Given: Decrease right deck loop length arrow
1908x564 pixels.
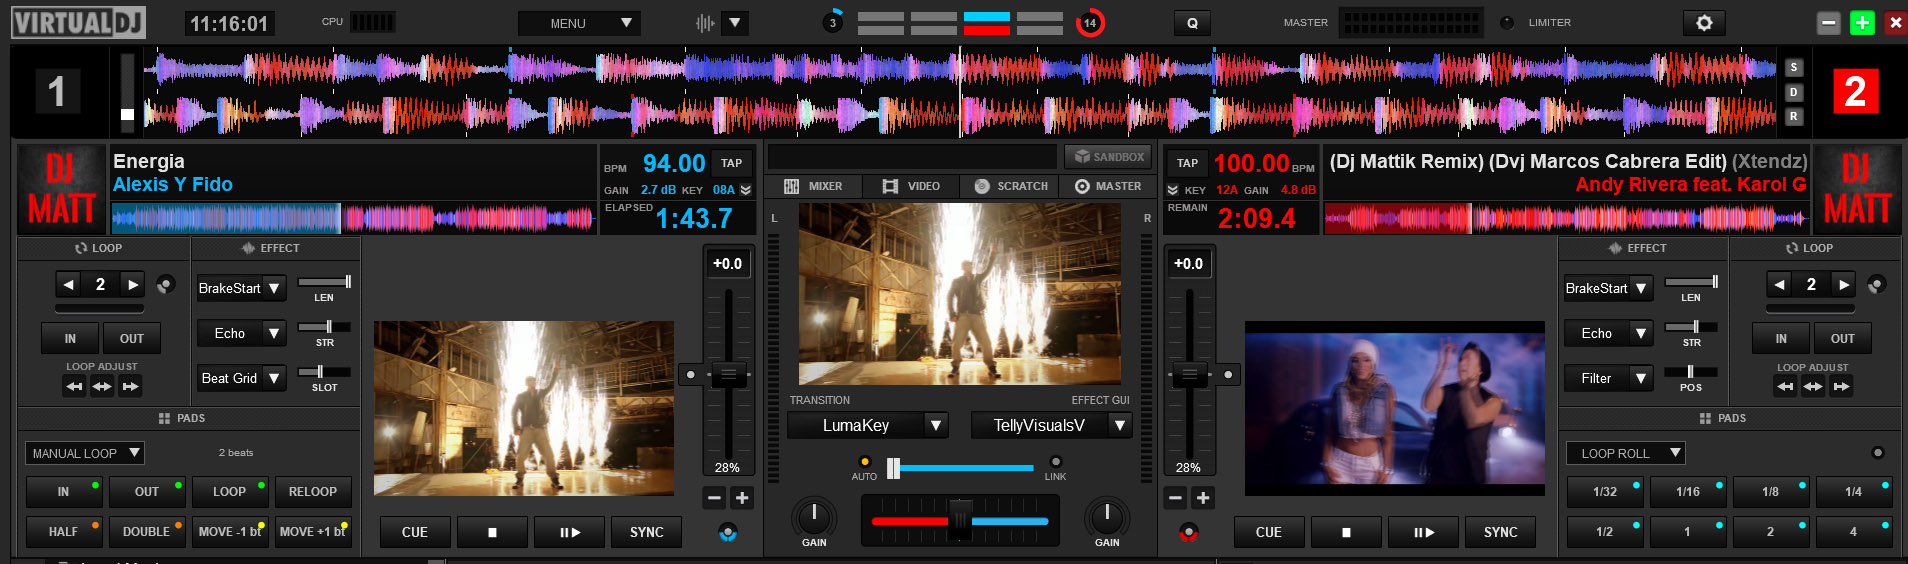Looking at the screenshot, I should click(x=1779, y=285).
